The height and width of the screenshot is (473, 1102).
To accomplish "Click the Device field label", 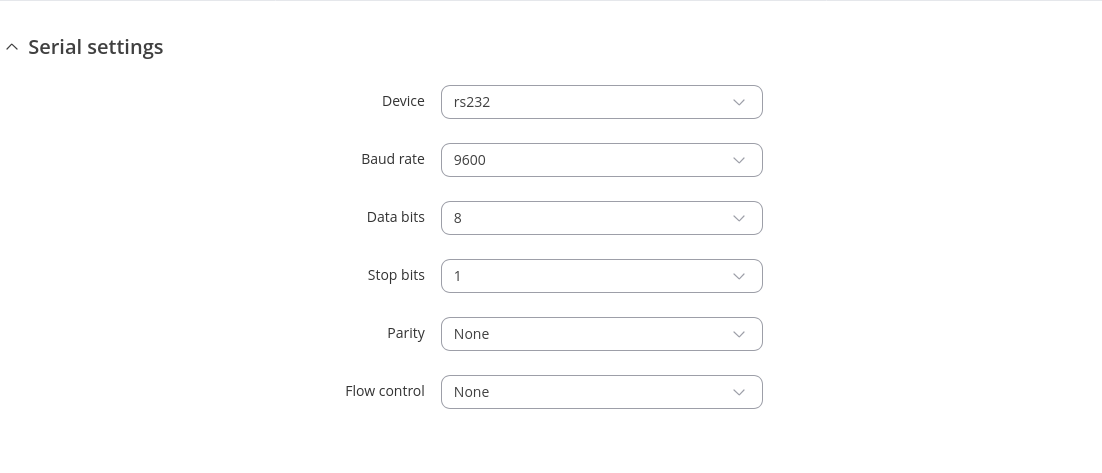I will (403, 101).
